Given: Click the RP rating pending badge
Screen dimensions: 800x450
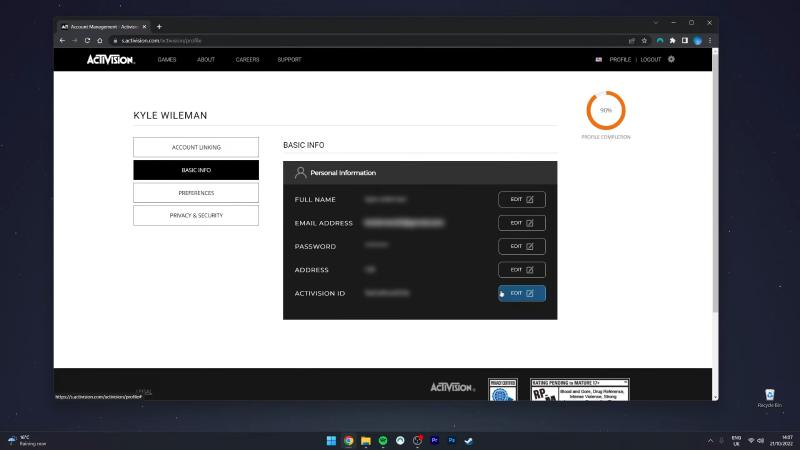Looking at the screenshot, I should point(580,389).
